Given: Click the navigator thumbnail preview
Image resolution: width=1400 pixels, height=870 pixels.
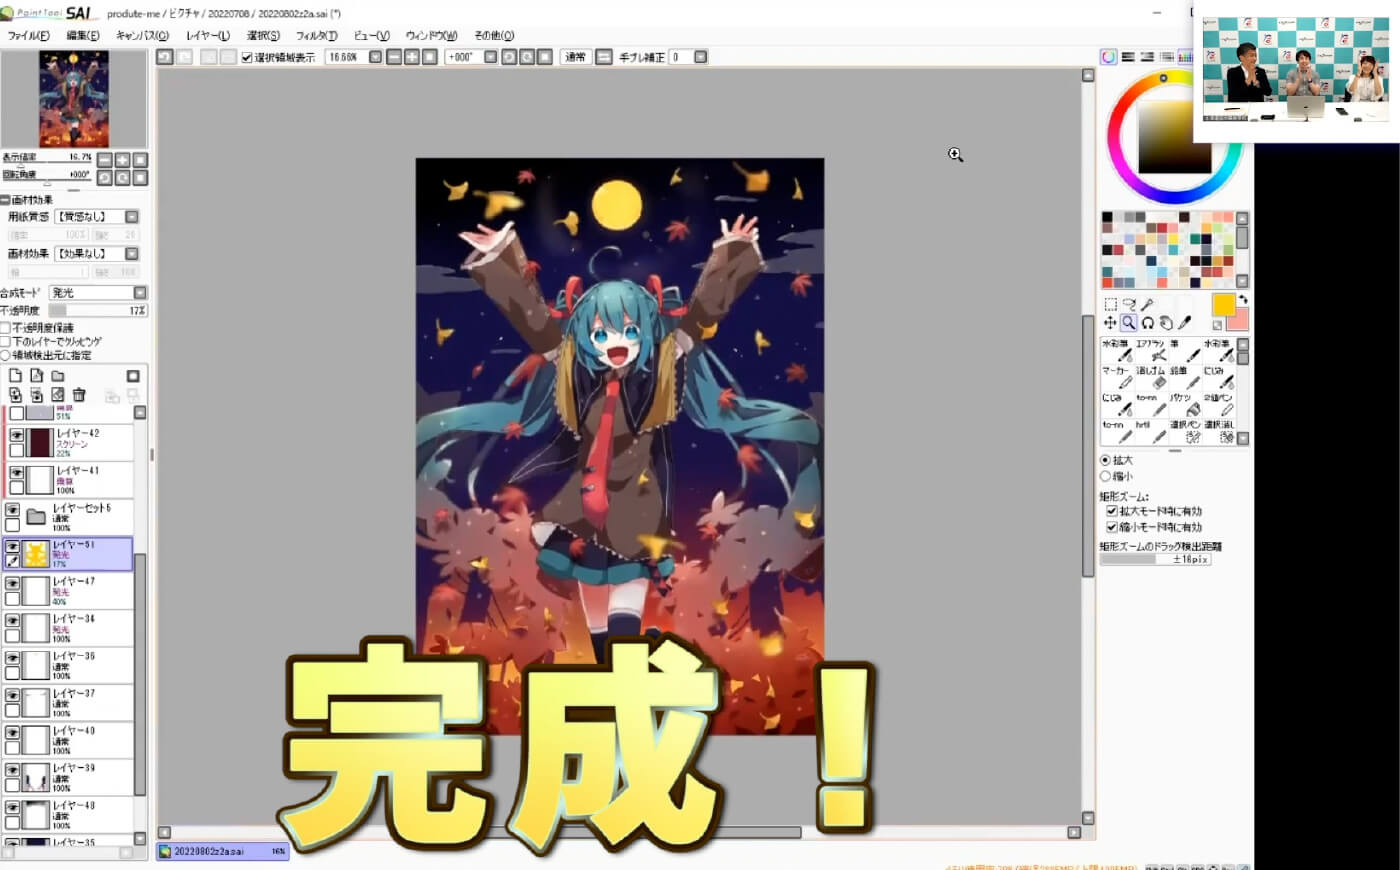Looking at the screenshot, I should [x=74, y=99].
